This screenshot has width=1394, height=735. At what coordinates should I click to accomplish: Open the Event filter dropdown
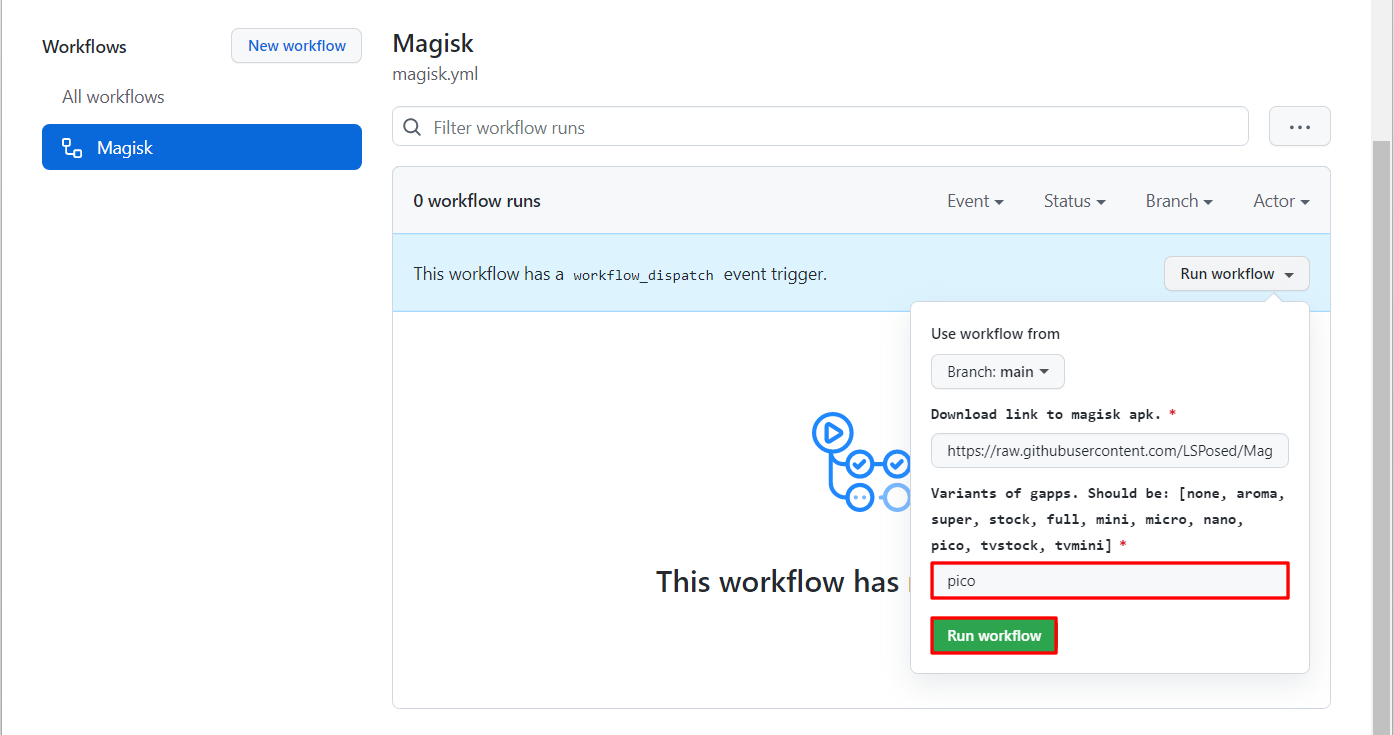(976, 201)
